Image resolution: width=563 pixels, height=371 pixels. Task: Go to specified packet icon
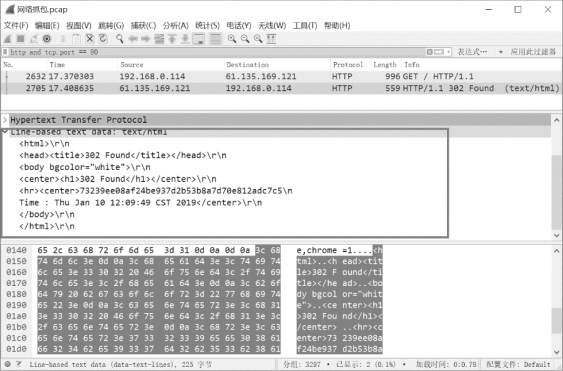(159, 39)
